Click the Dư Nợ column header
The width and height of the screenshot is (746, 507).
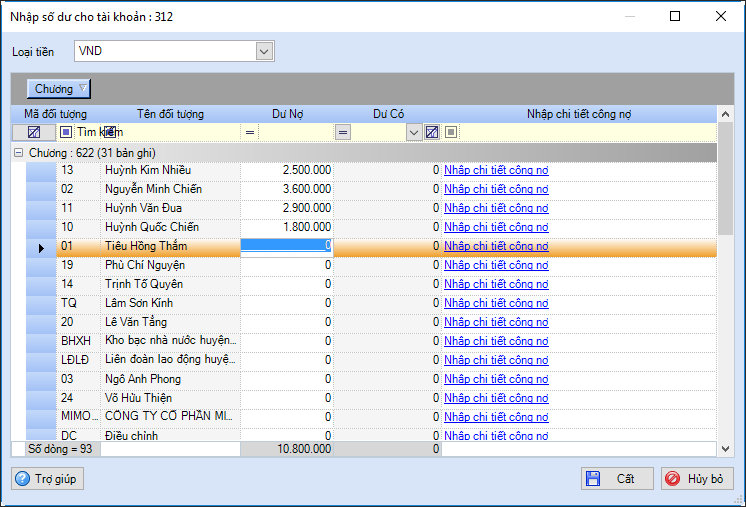pyautogui.click(x=287, y=114)
